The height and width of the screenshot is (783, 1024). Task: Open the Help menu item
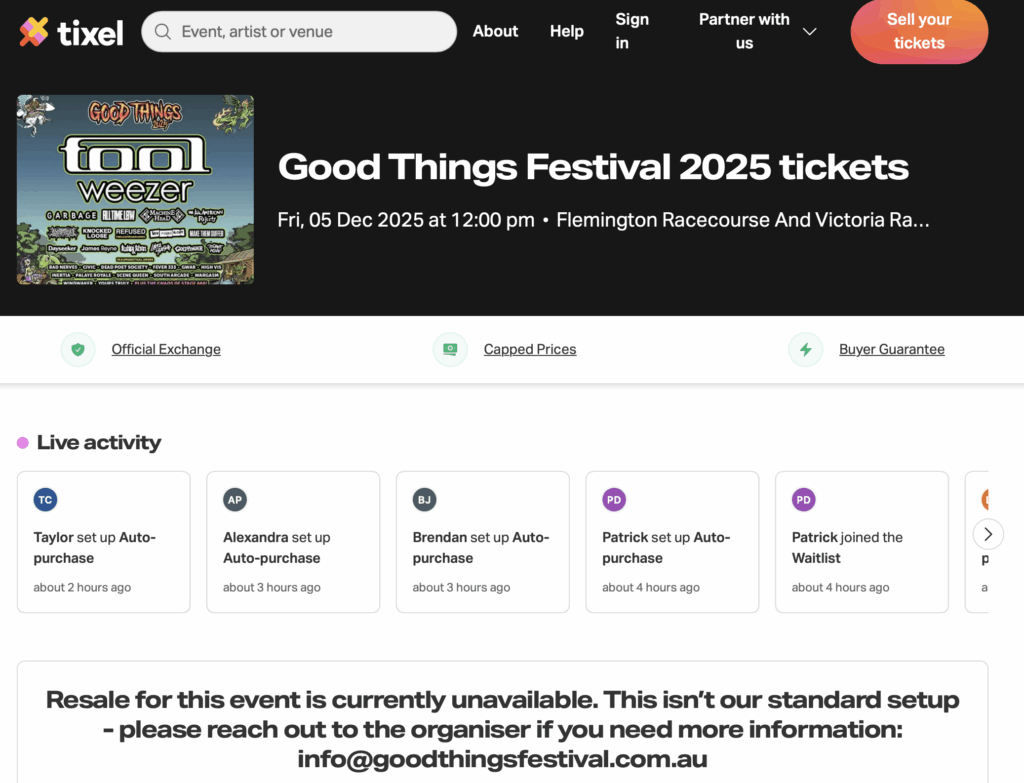[567, 31]
